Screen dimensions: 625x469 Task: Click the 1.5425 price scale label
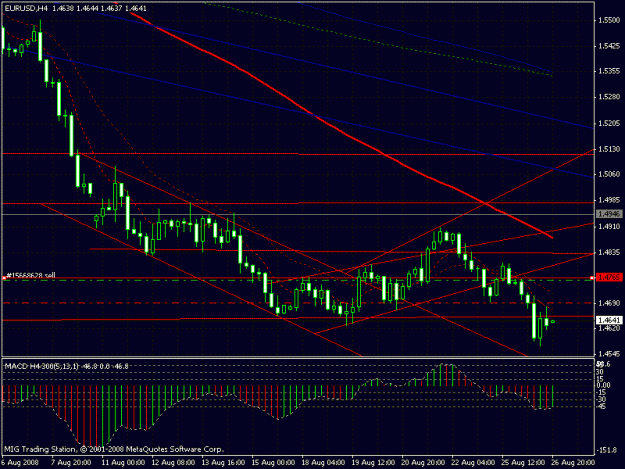609,46
